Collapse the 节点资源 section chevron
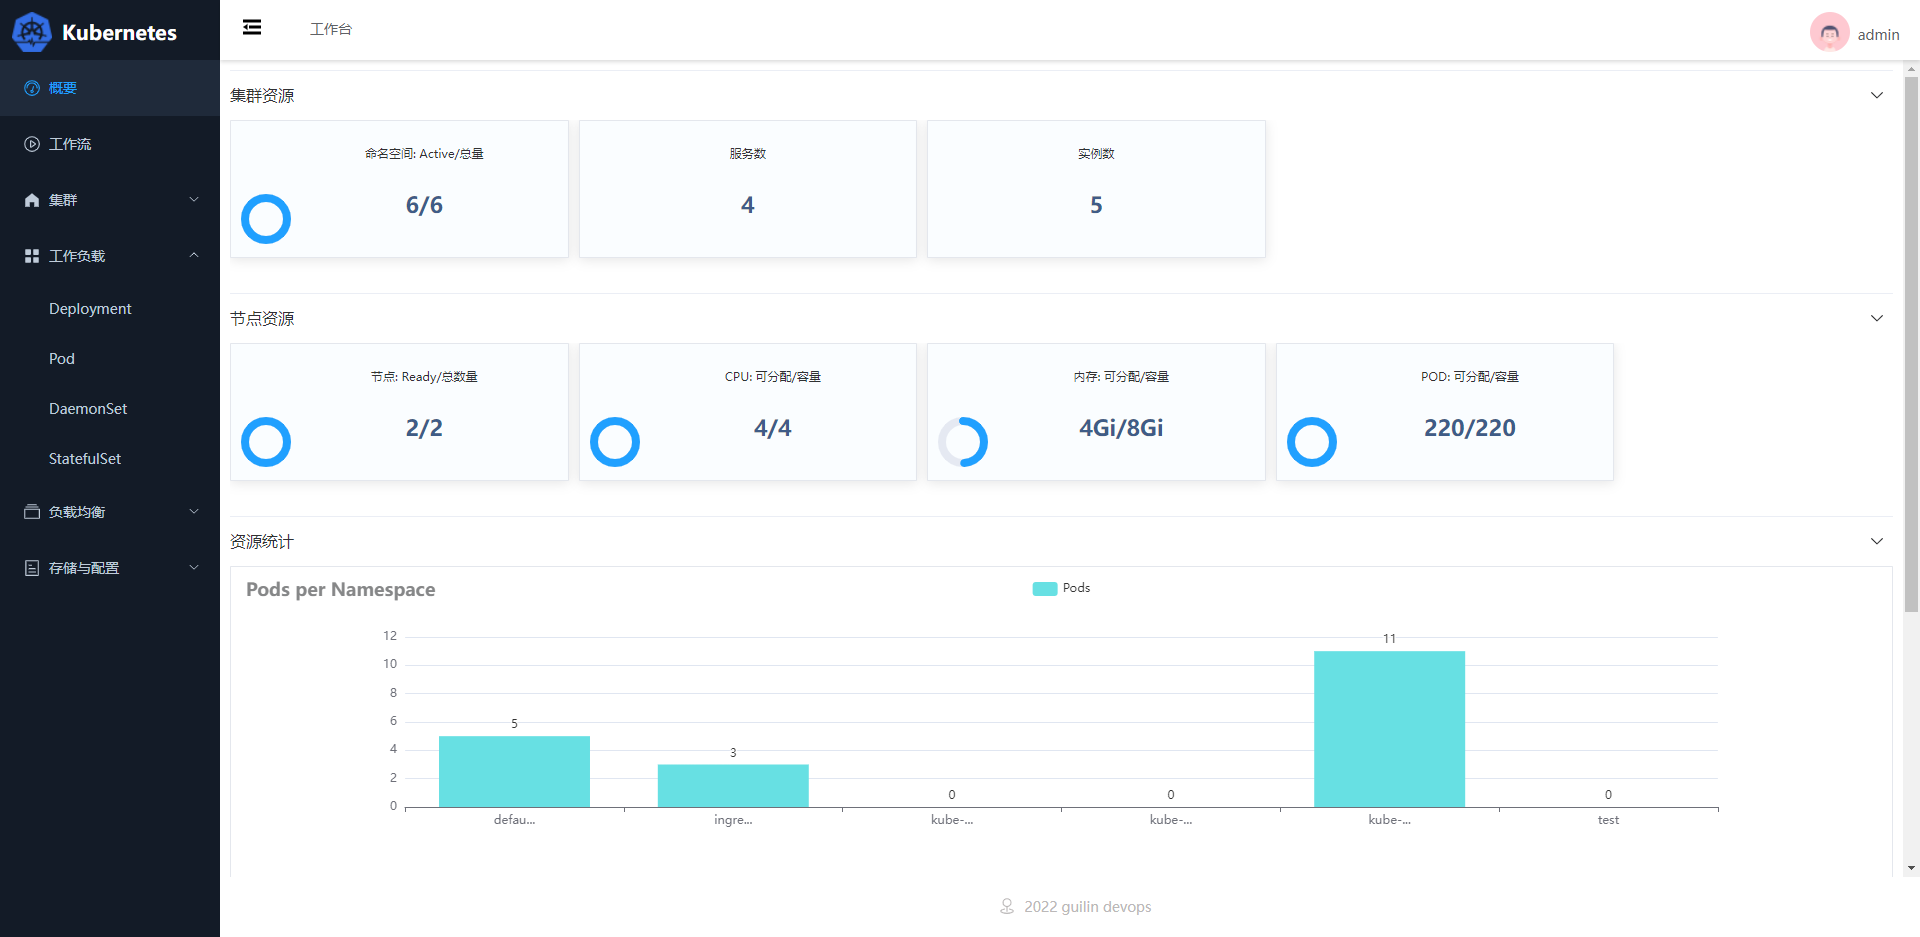 point(1876,318)
